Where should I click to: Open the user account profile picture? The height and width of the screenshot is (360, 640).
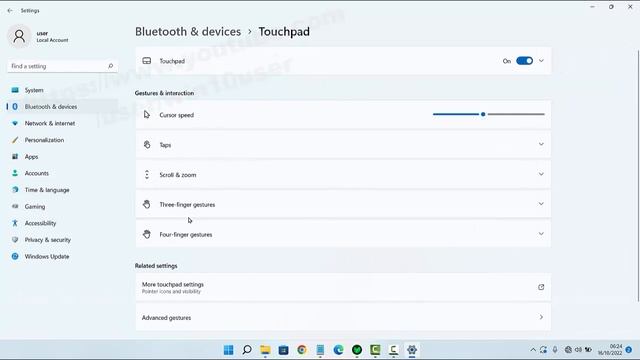coord(19,36)
